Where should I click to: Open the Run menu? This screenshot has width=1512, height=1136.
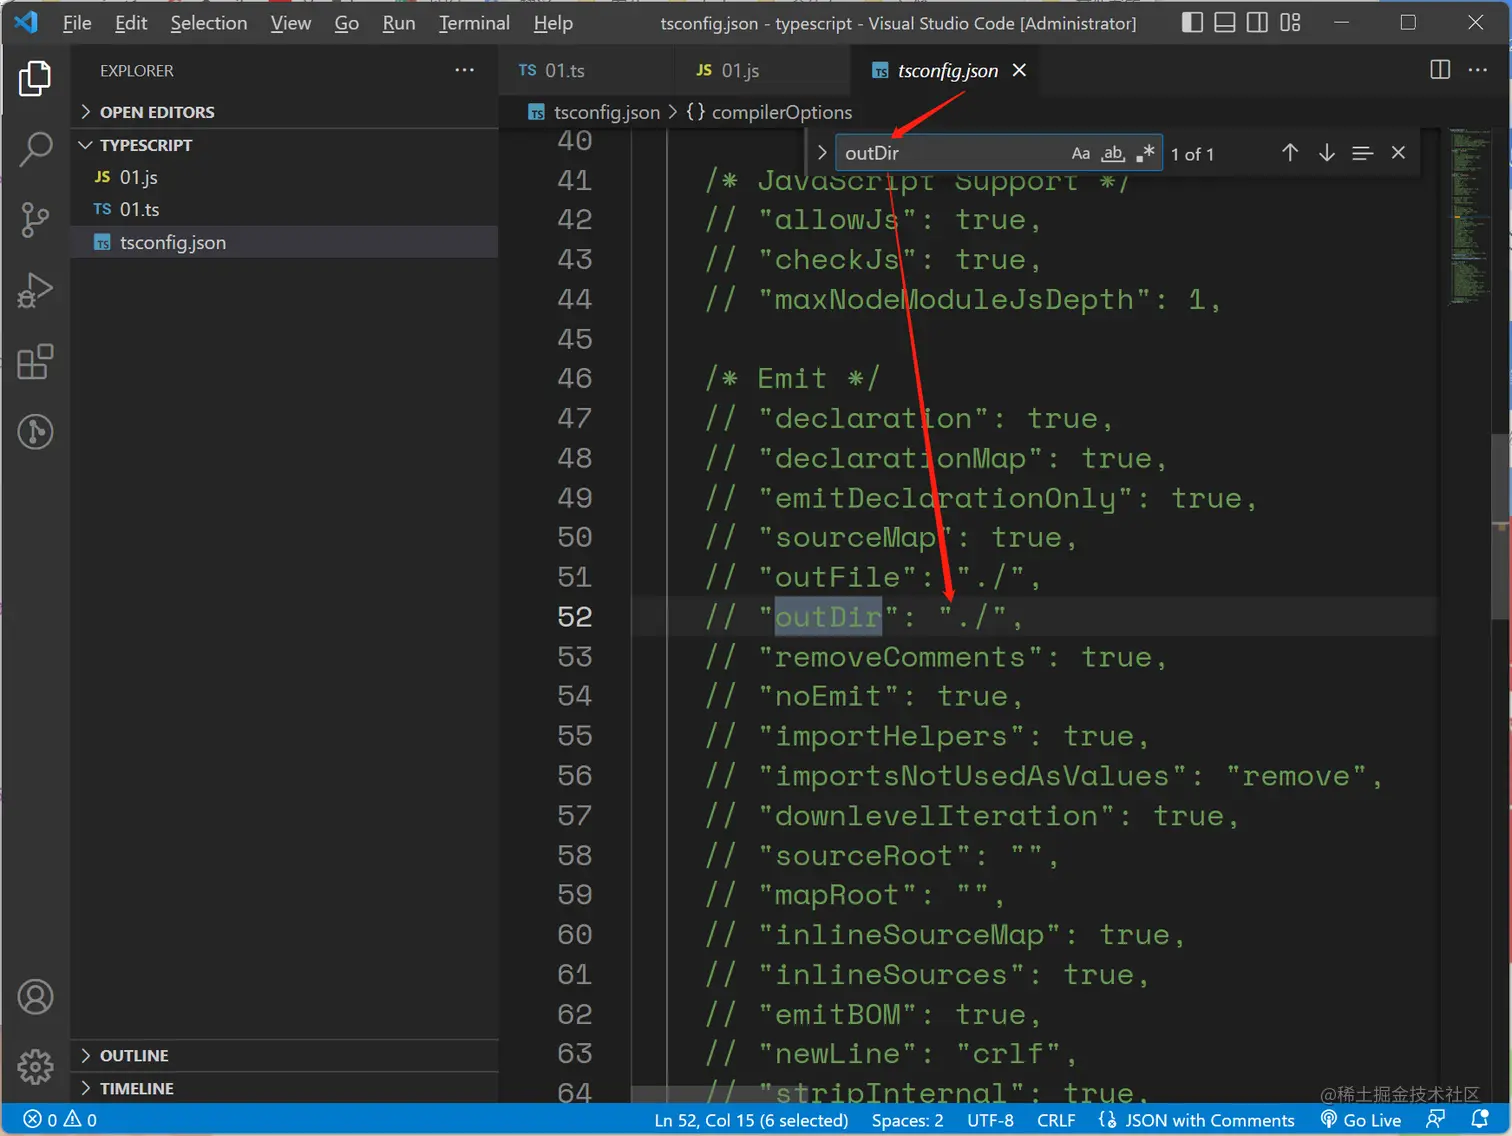398,22
